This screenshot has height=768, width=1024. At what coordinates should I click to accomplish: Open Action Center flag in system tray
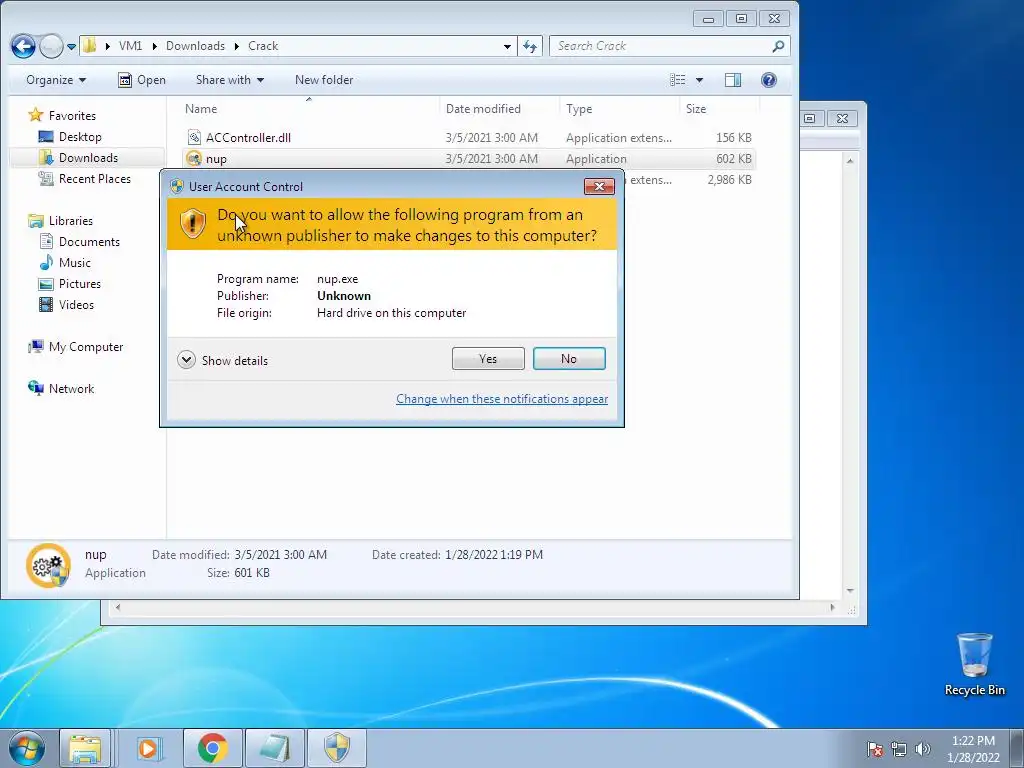[x=874, y=749]
